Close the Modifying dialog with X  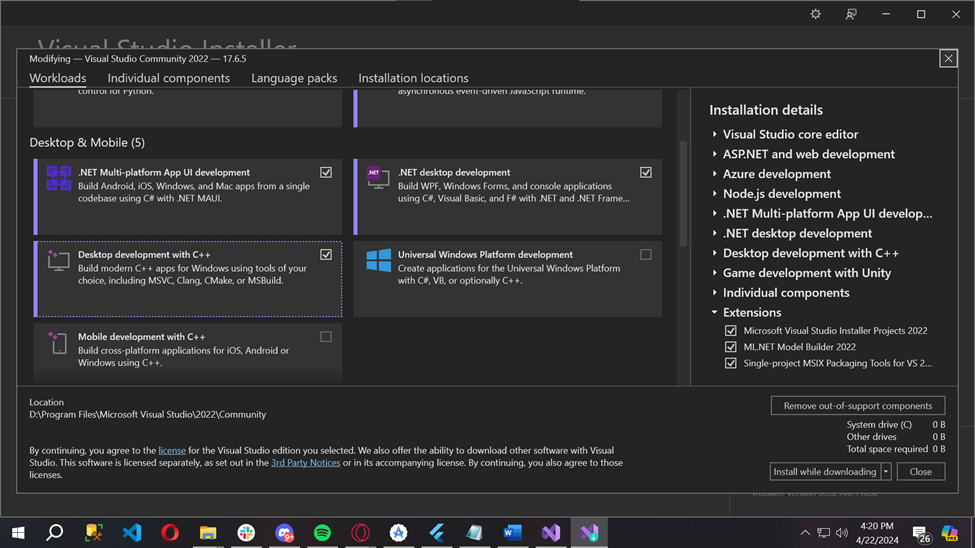(948, 58)
